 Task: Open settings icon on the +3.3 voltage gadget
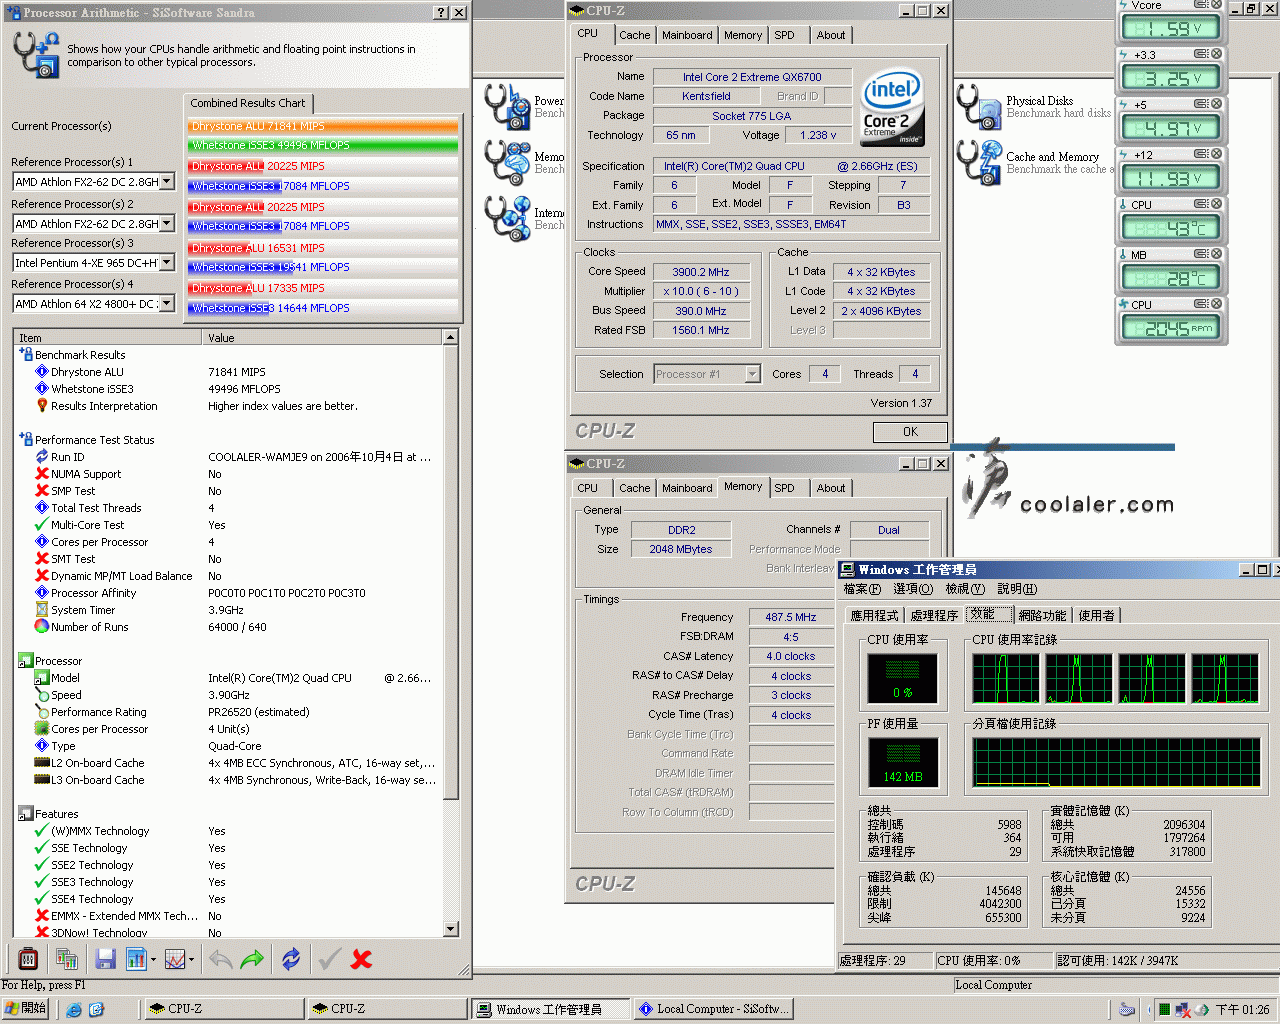[x=1201, y=54]
